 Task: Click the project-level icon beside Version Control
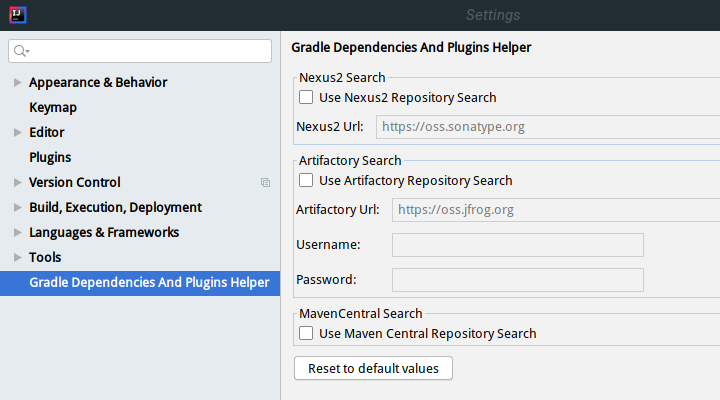tap(265, 182)
